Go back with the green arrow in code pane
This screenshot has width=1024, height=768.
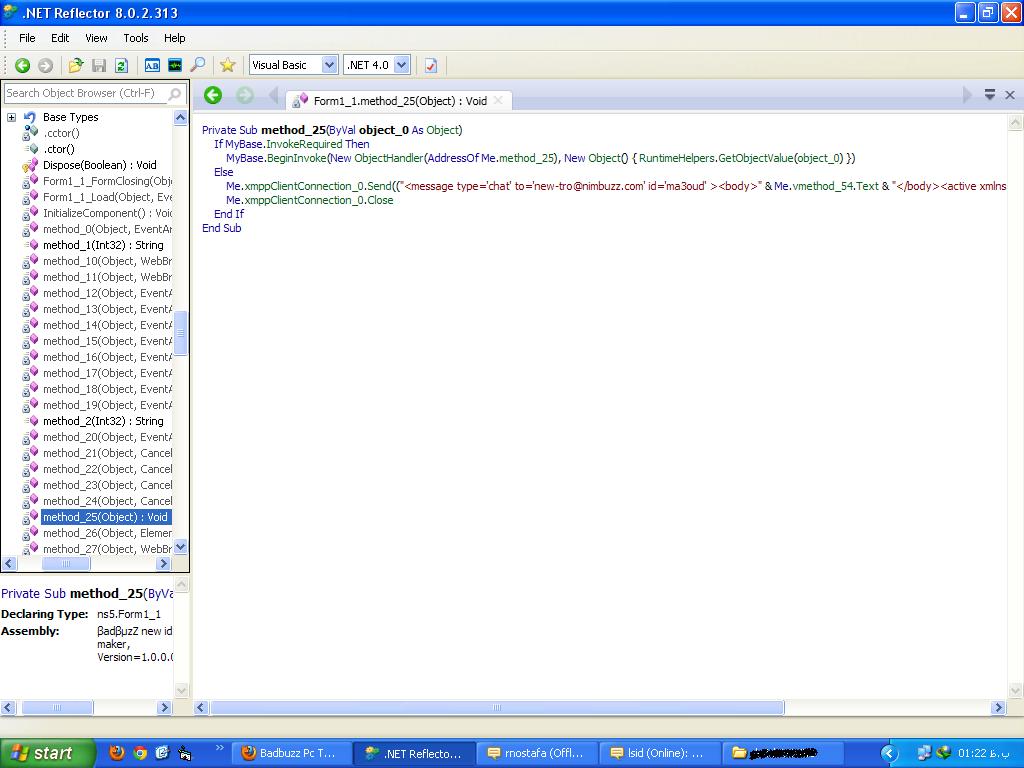click(213, 95)
